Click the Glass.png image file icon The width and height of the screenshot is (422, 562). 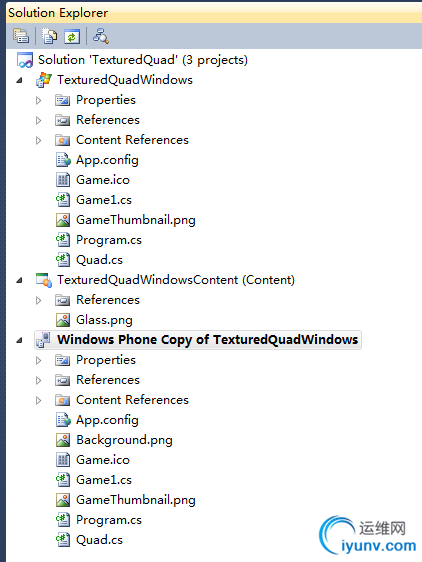(x=63, y=320)
